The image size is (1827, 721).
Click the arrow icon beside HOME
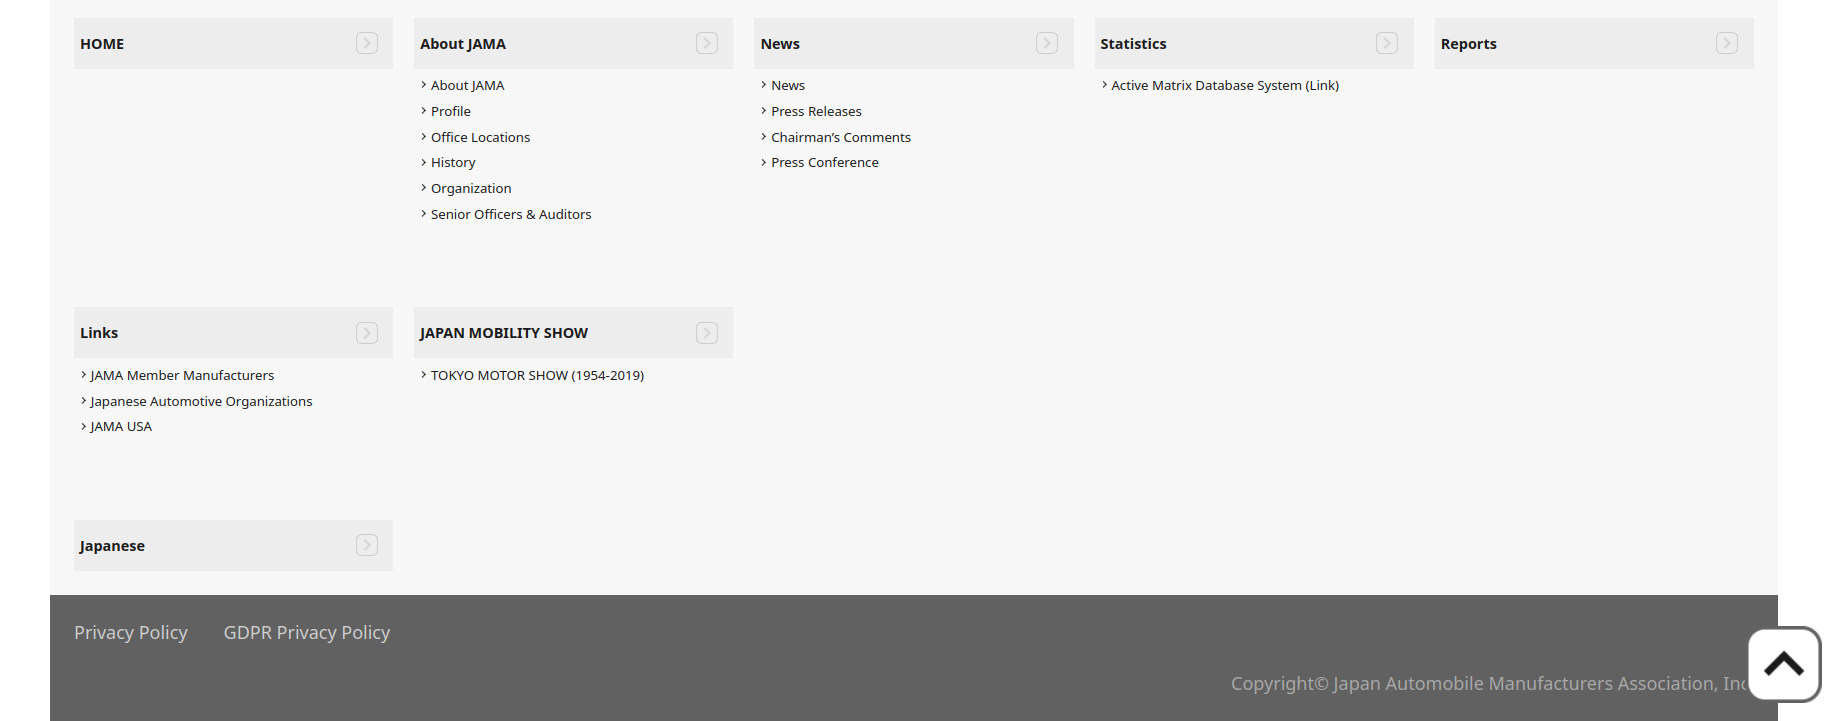[x=367, y=43]
